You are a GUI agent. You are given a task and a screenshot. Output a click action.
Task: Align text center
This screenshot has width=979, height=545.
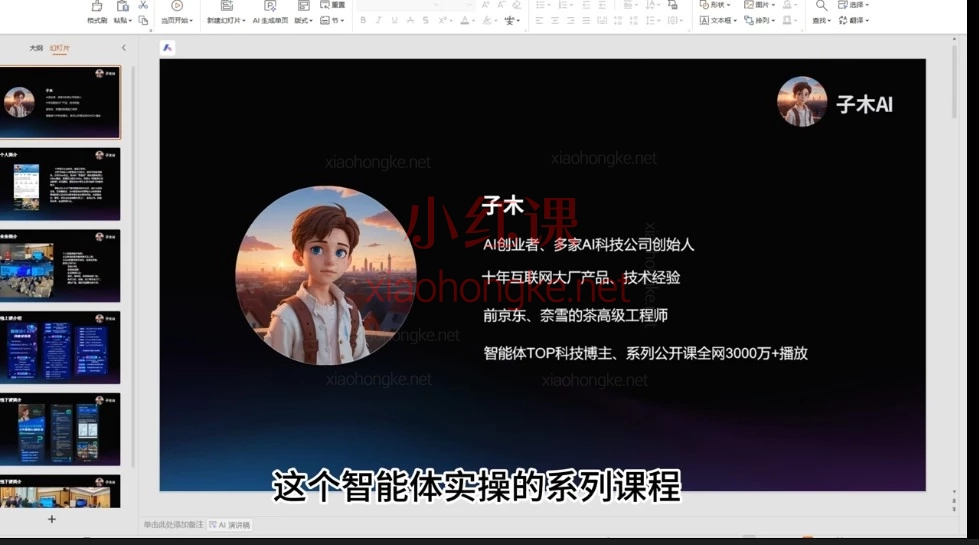tap(555, 21)
